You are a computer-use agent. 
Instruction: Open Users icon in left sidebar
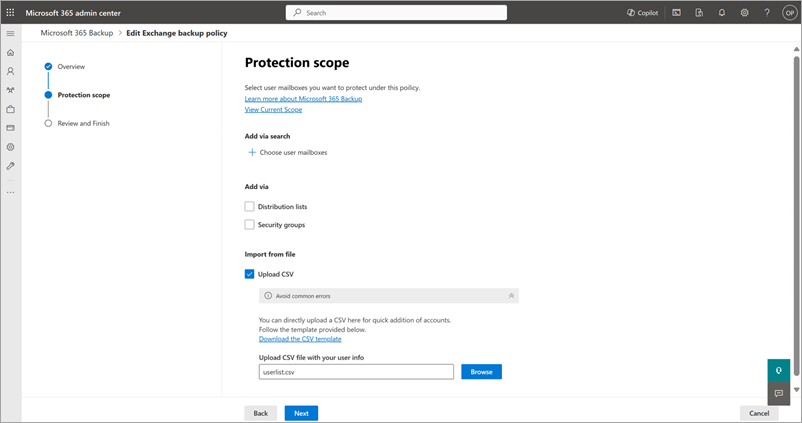tap(10, 71)
